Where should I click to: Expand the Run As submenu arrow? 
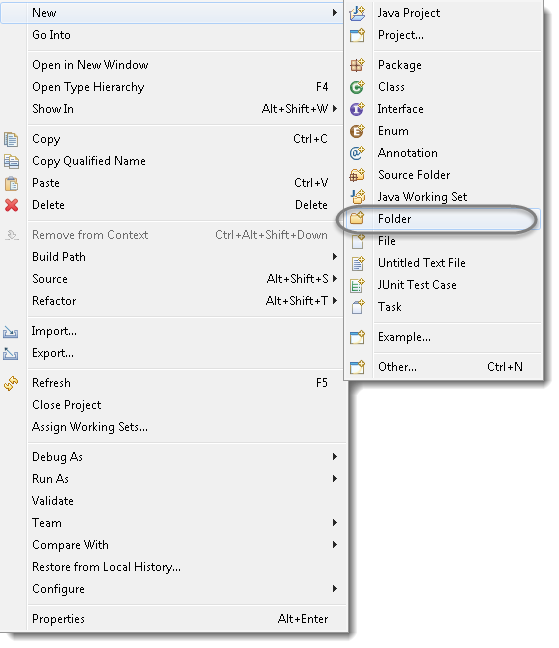[335, 479]
